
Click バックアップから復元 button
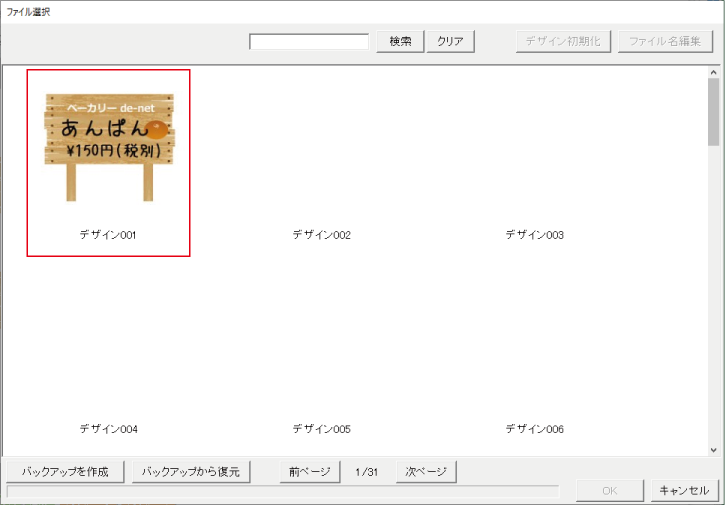pos(191,472)
